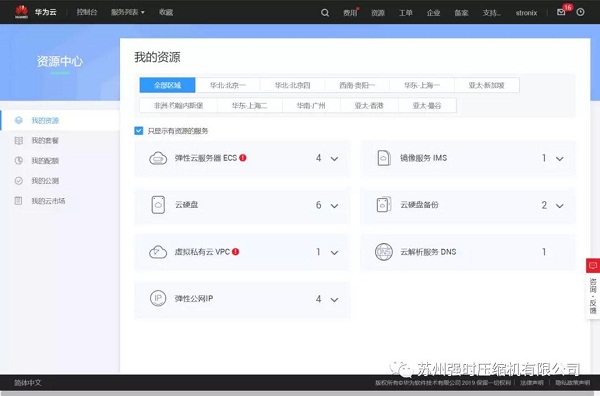Image resolution: width=600 pixels, height=396 pixels.
Task: Open the 服务列表 dropdown menu
Action: point(128,12)
